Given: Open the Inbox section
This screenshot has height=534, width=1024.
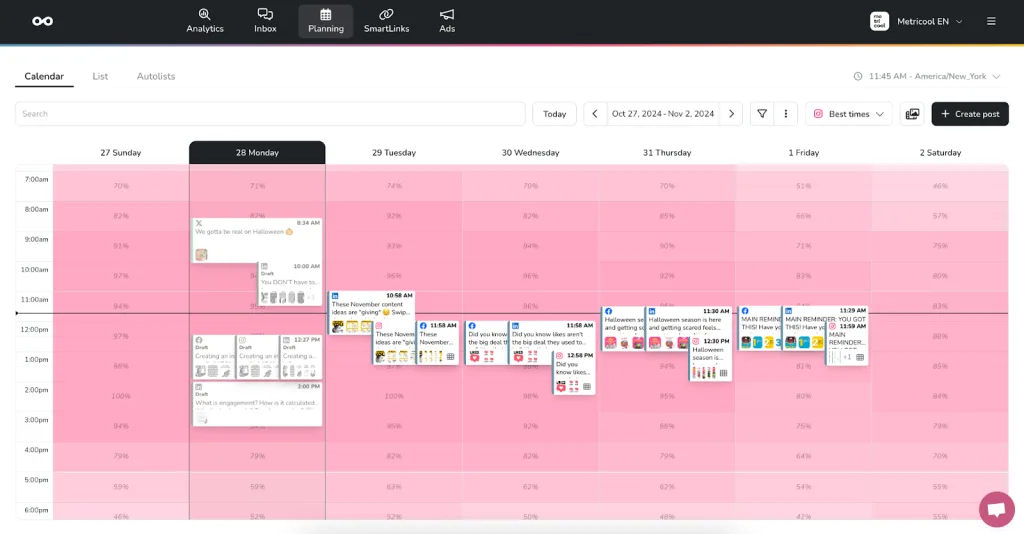Looking at the screenshot, I should [x=265, y=21].
